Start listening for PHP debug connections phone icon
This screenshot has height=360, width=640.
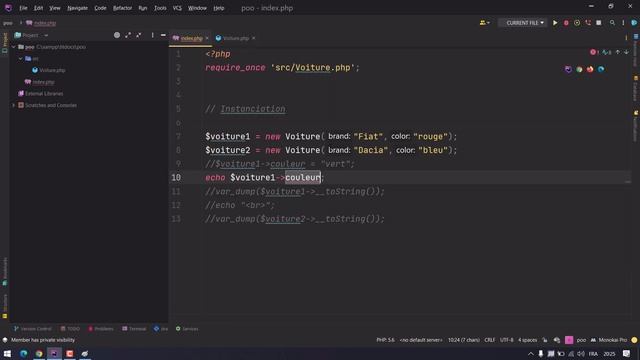(588, 23)
